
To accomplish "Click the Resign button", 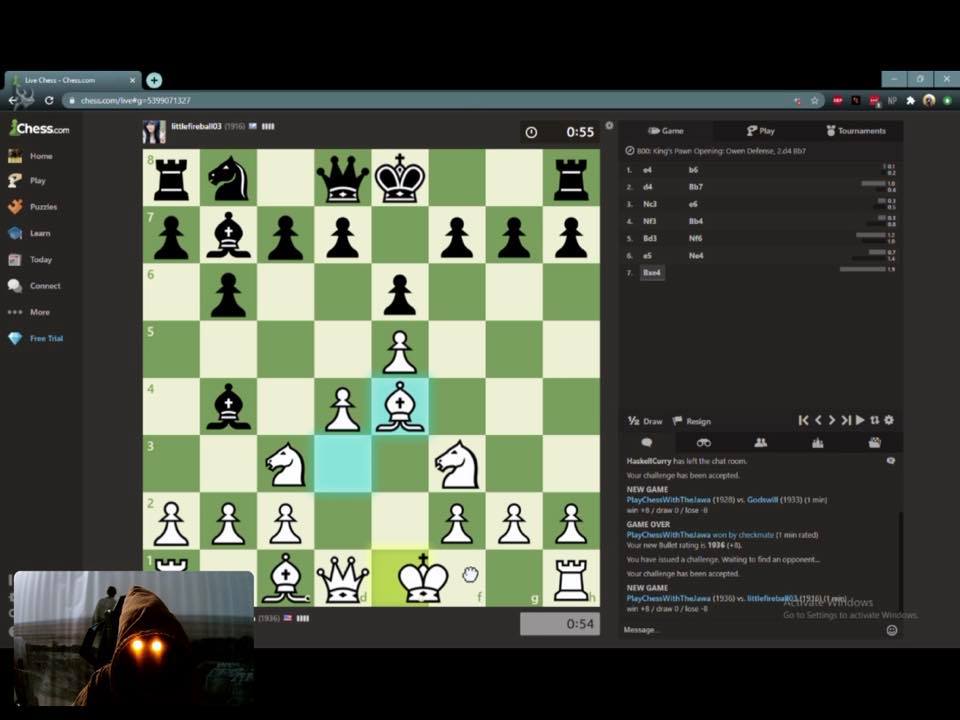I will click(692, 421).
